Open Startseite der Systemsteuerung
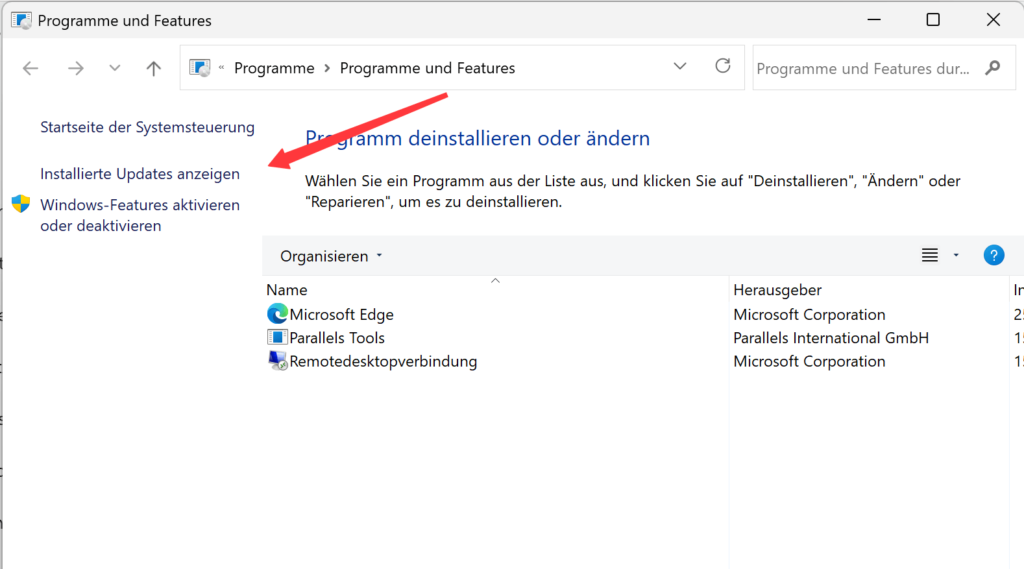This screenshot has height=569, width=1024. [x=148, y=127]
